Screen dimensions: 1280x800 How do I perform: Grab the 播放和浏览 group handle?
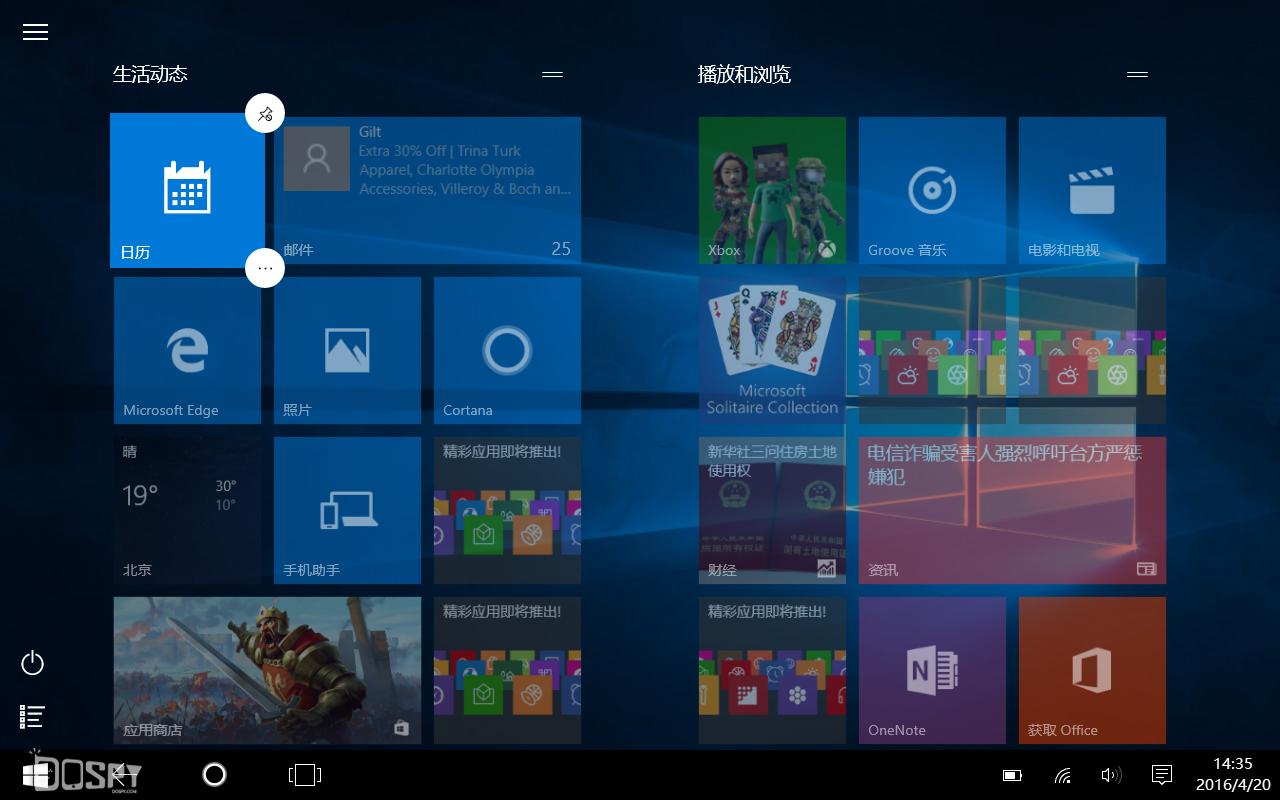[1137, 74]
